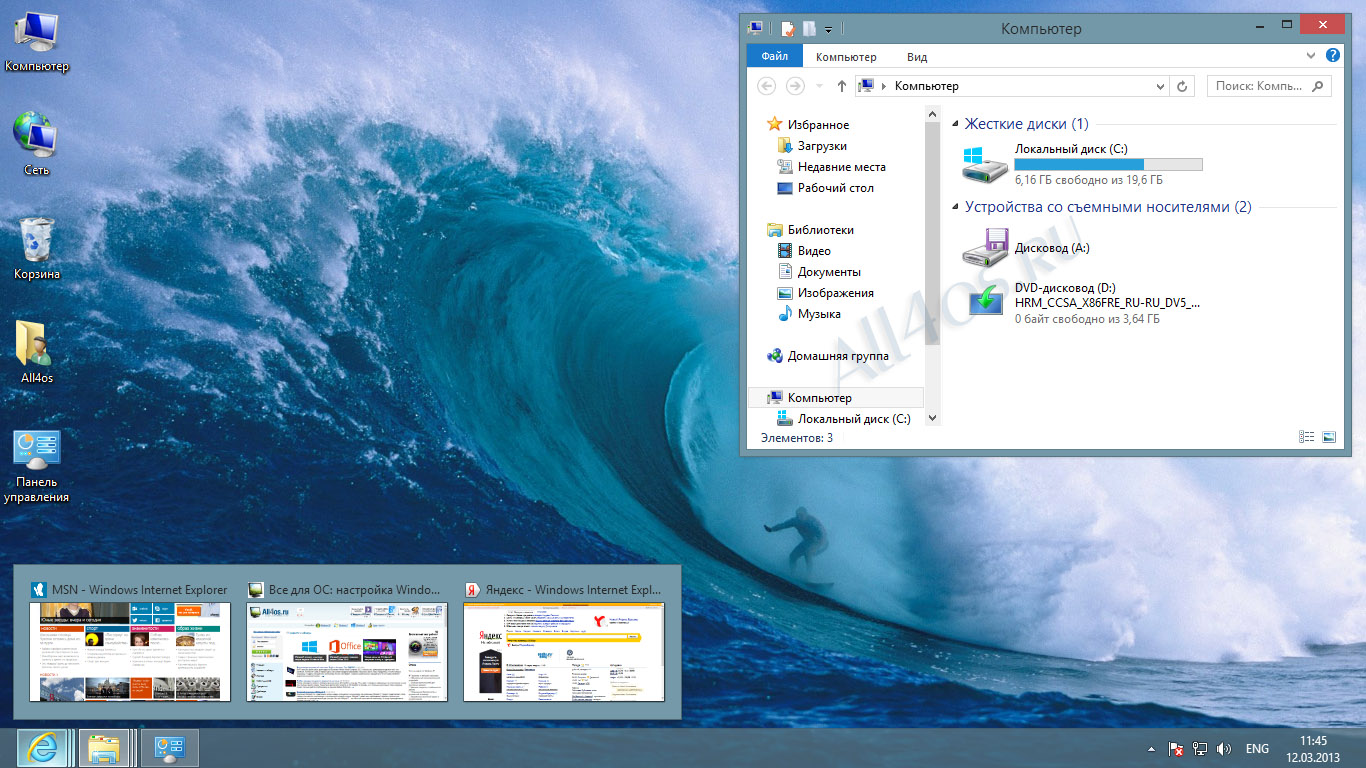
Task: Open Action Center flag tray icon
Action: (x=1178, y=749)
